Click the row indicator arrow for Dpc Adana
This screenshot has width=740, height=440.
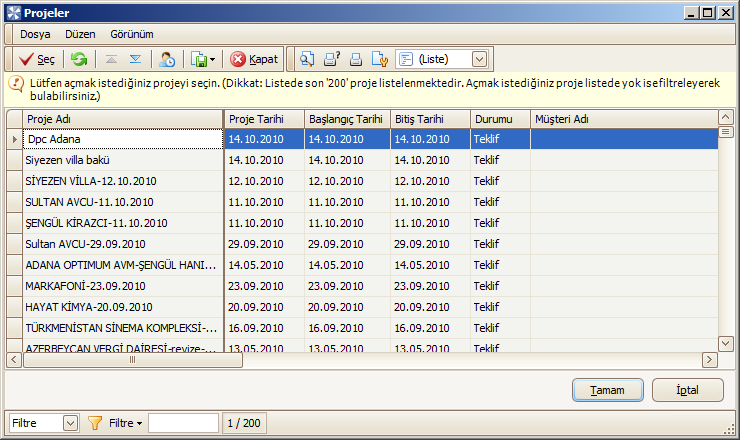(x=15, y=139)
